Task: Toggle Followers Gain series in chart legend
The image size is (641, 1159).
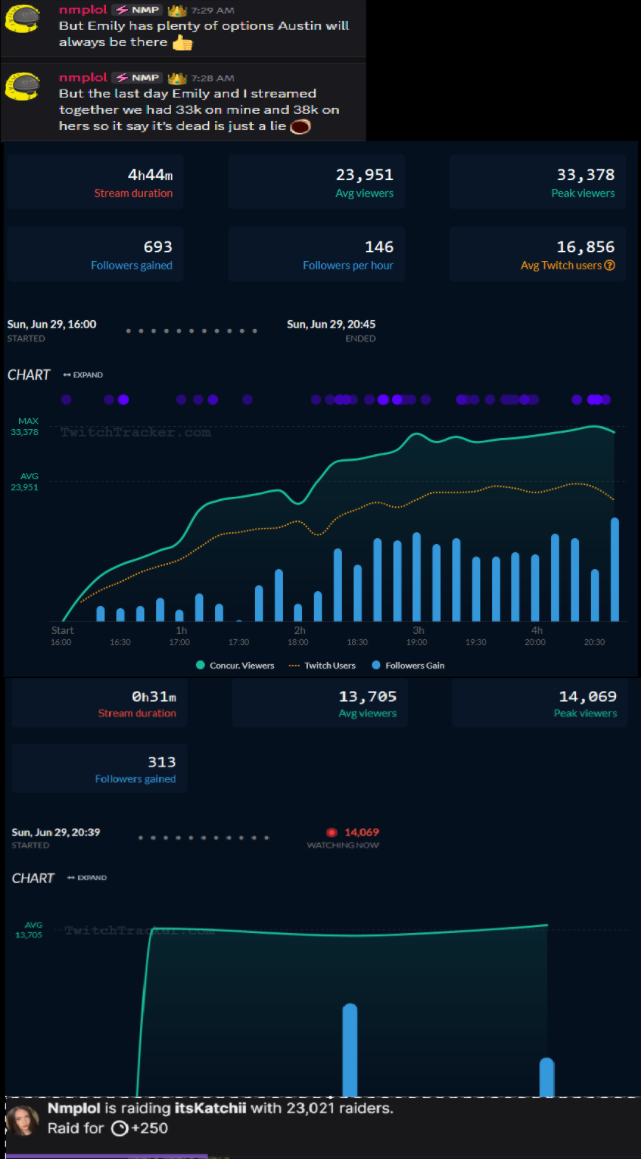Action: click(x=407, y=665)
